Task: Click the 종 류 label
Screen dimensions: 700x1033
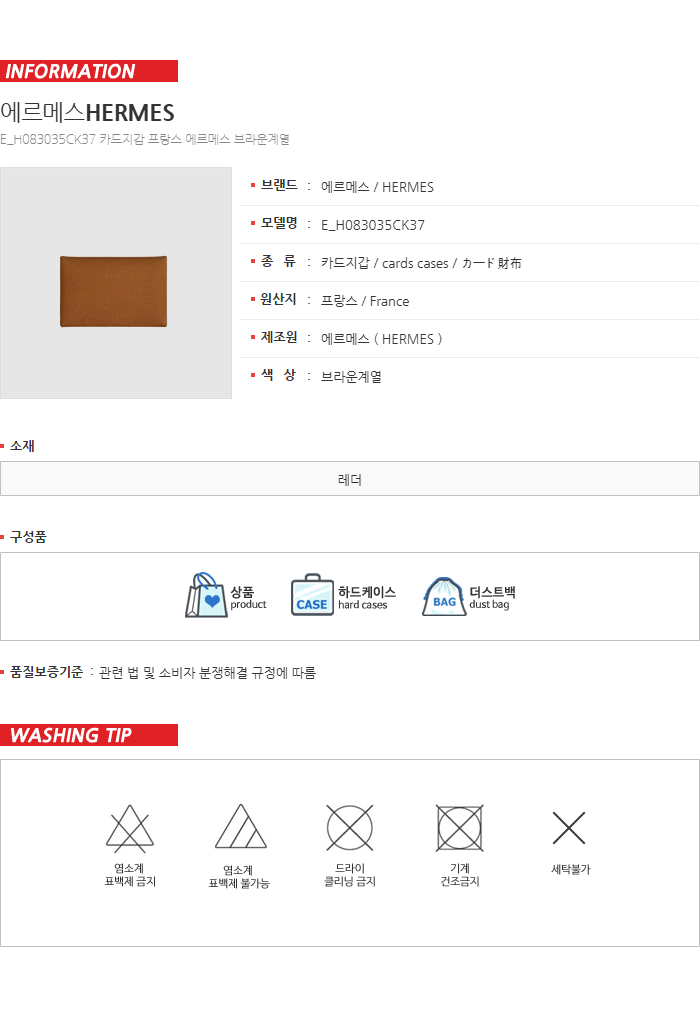Action: click(x=279, y=262)
